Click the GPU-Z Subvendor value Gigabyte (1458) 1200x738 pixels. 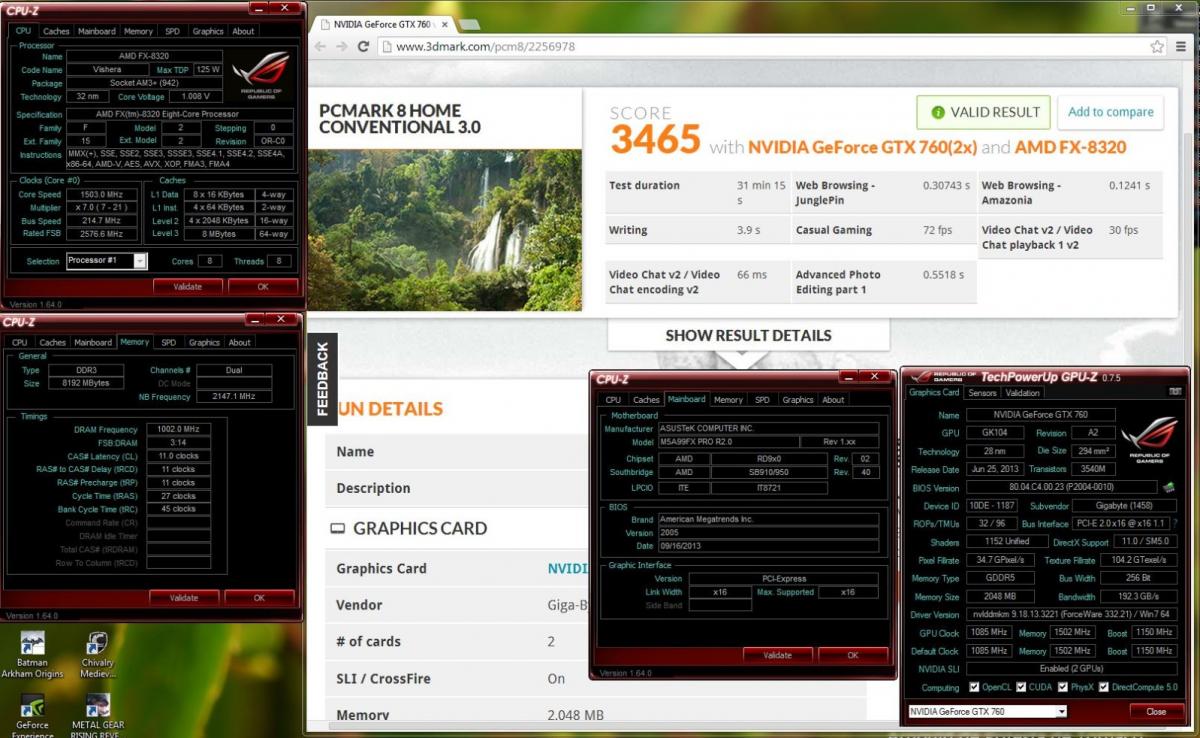(1126, 506)
